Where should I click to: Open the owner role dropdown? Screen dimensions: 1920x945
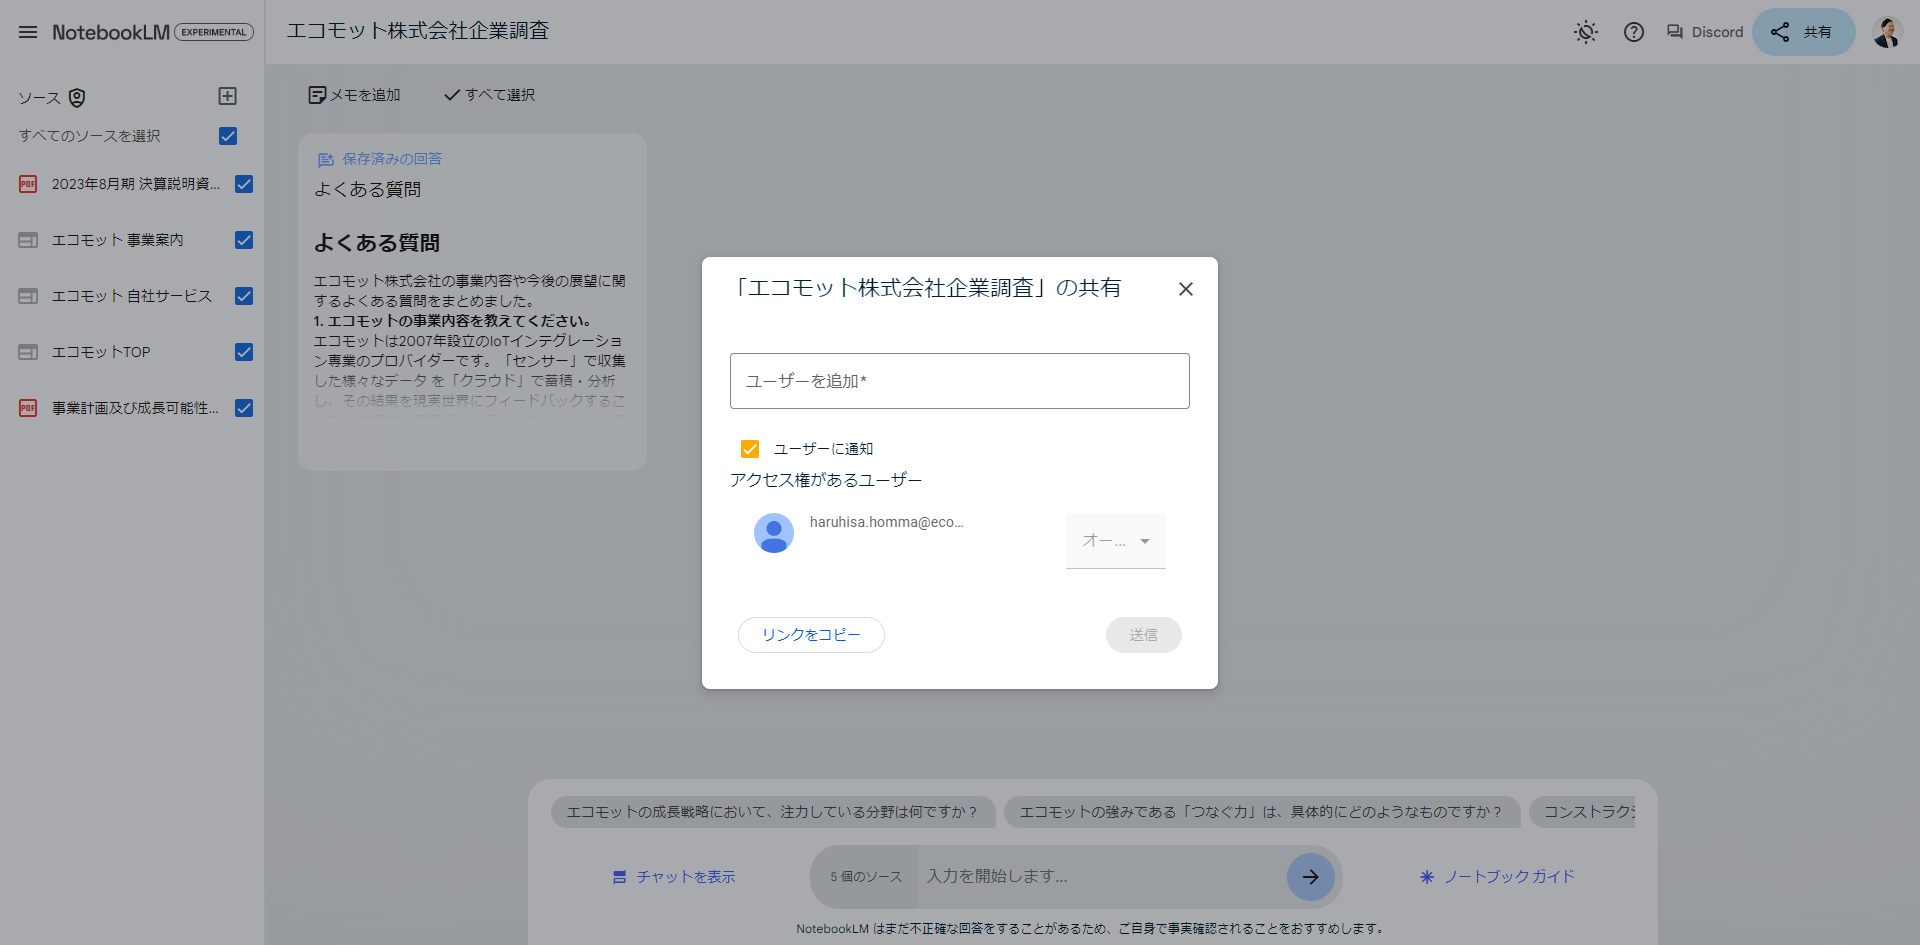1116,541
